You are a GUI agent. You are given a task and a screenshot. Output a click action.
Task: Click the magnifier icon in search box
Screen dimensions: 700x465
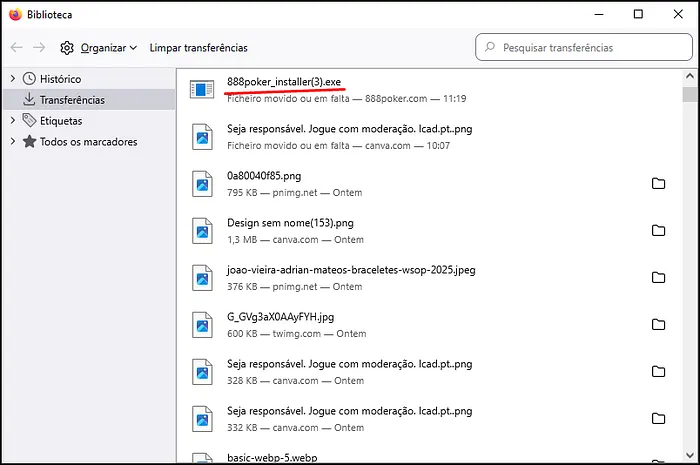pos(490,46)
